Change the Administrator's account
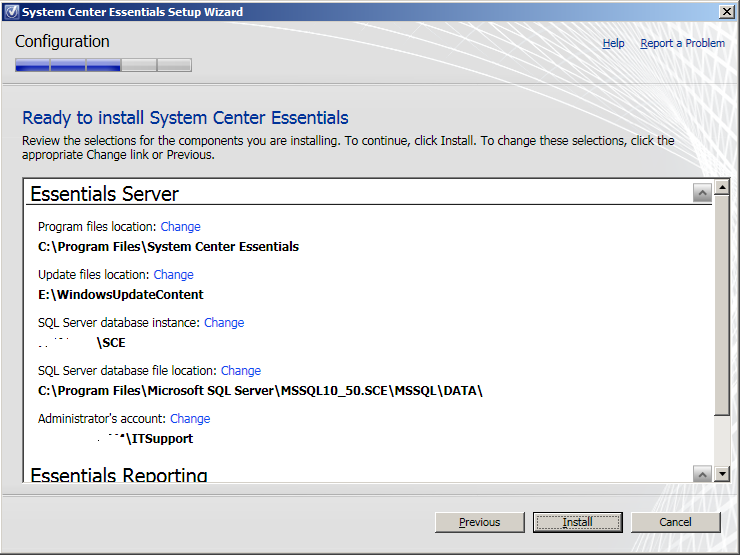 [x=190, y=419]
